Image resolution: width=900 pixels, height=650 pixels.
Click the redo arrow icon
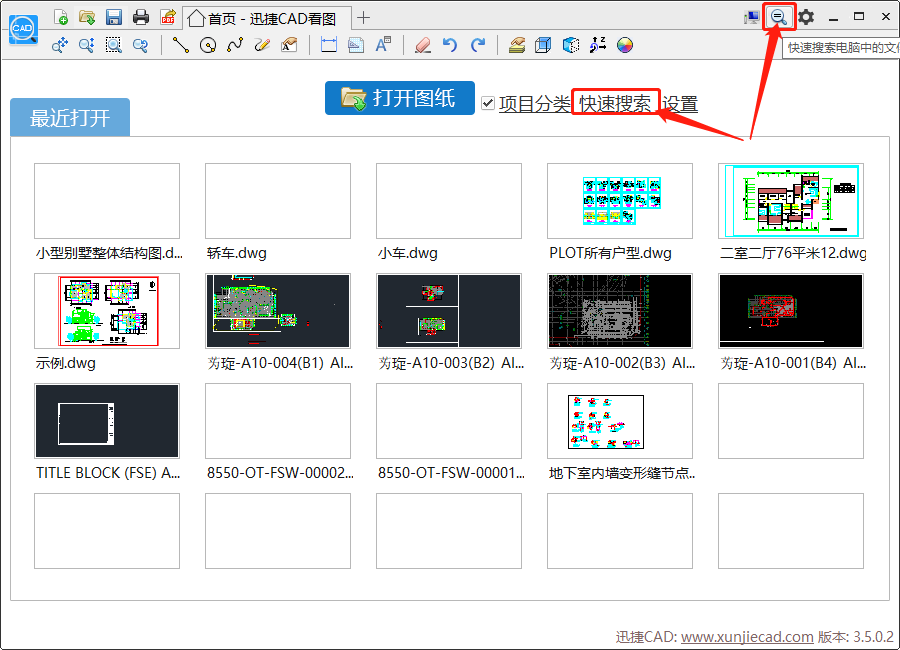coord(478,45)
